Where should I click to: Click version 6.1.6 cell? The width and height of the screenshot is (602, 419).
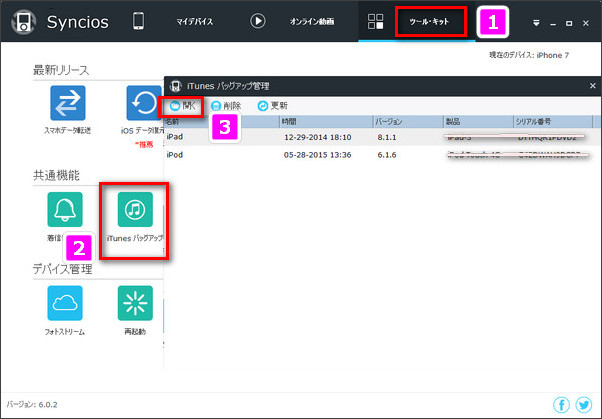pyautogui.click(x=387, y=155)
